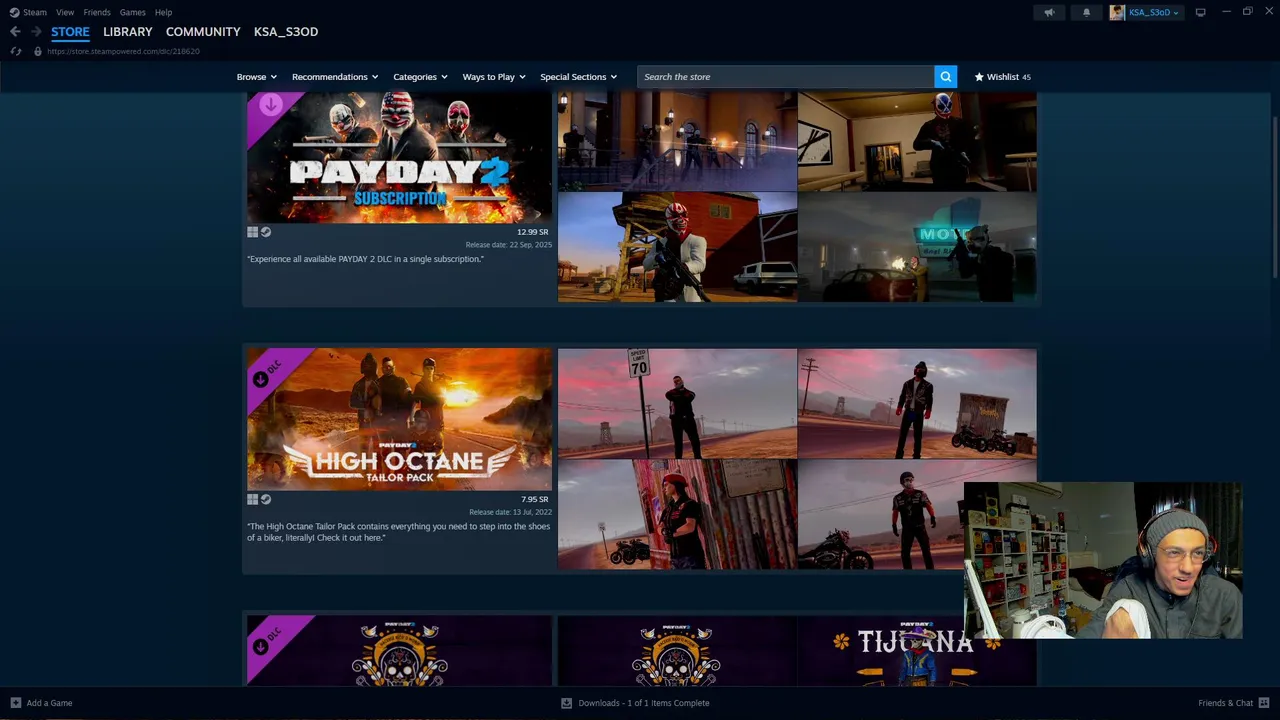
Task: Select the LIBRARY tab
Action: tap(128, 32)
